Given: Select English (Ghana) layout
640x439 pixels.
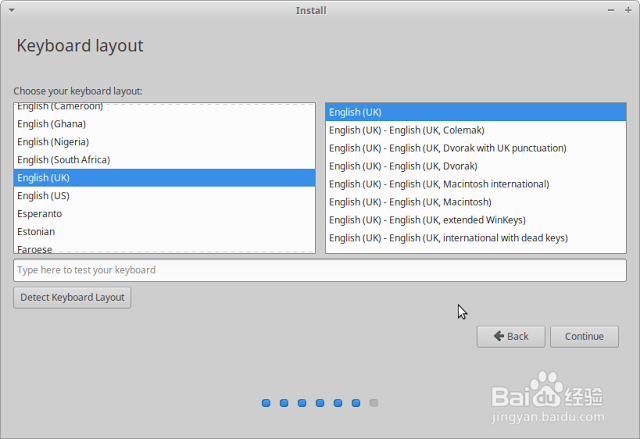Looking at the screenshot, I should (x=164, y=124).
